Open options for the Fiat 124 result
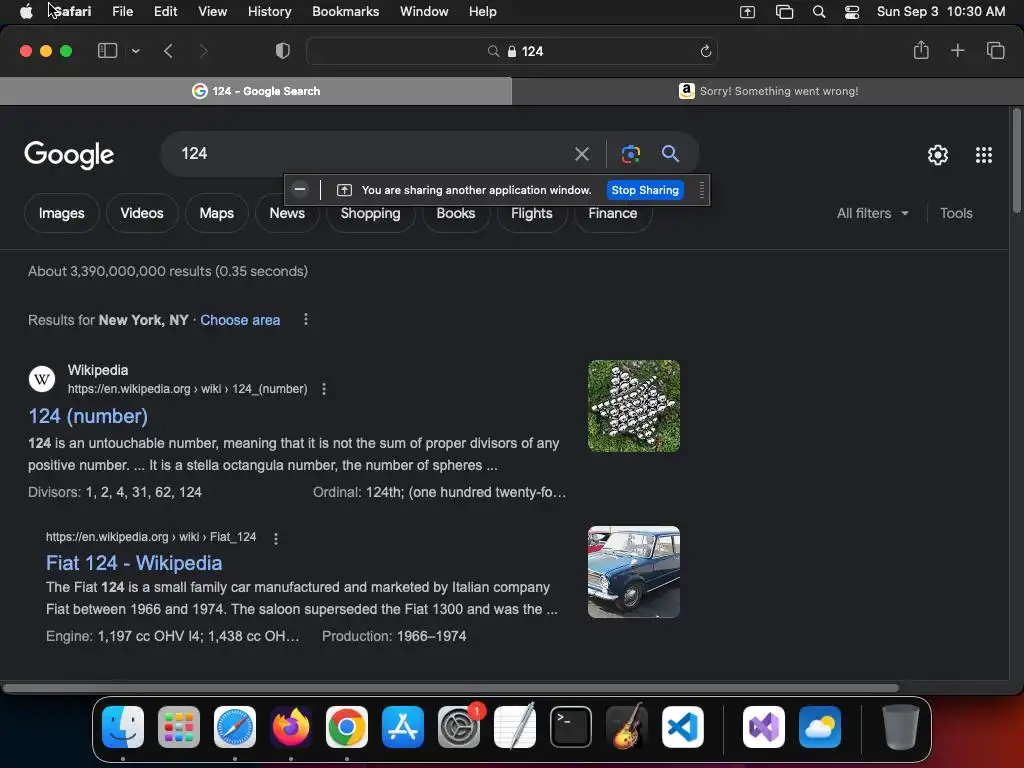Screen dimensions: 1024x768 [276, 538]
